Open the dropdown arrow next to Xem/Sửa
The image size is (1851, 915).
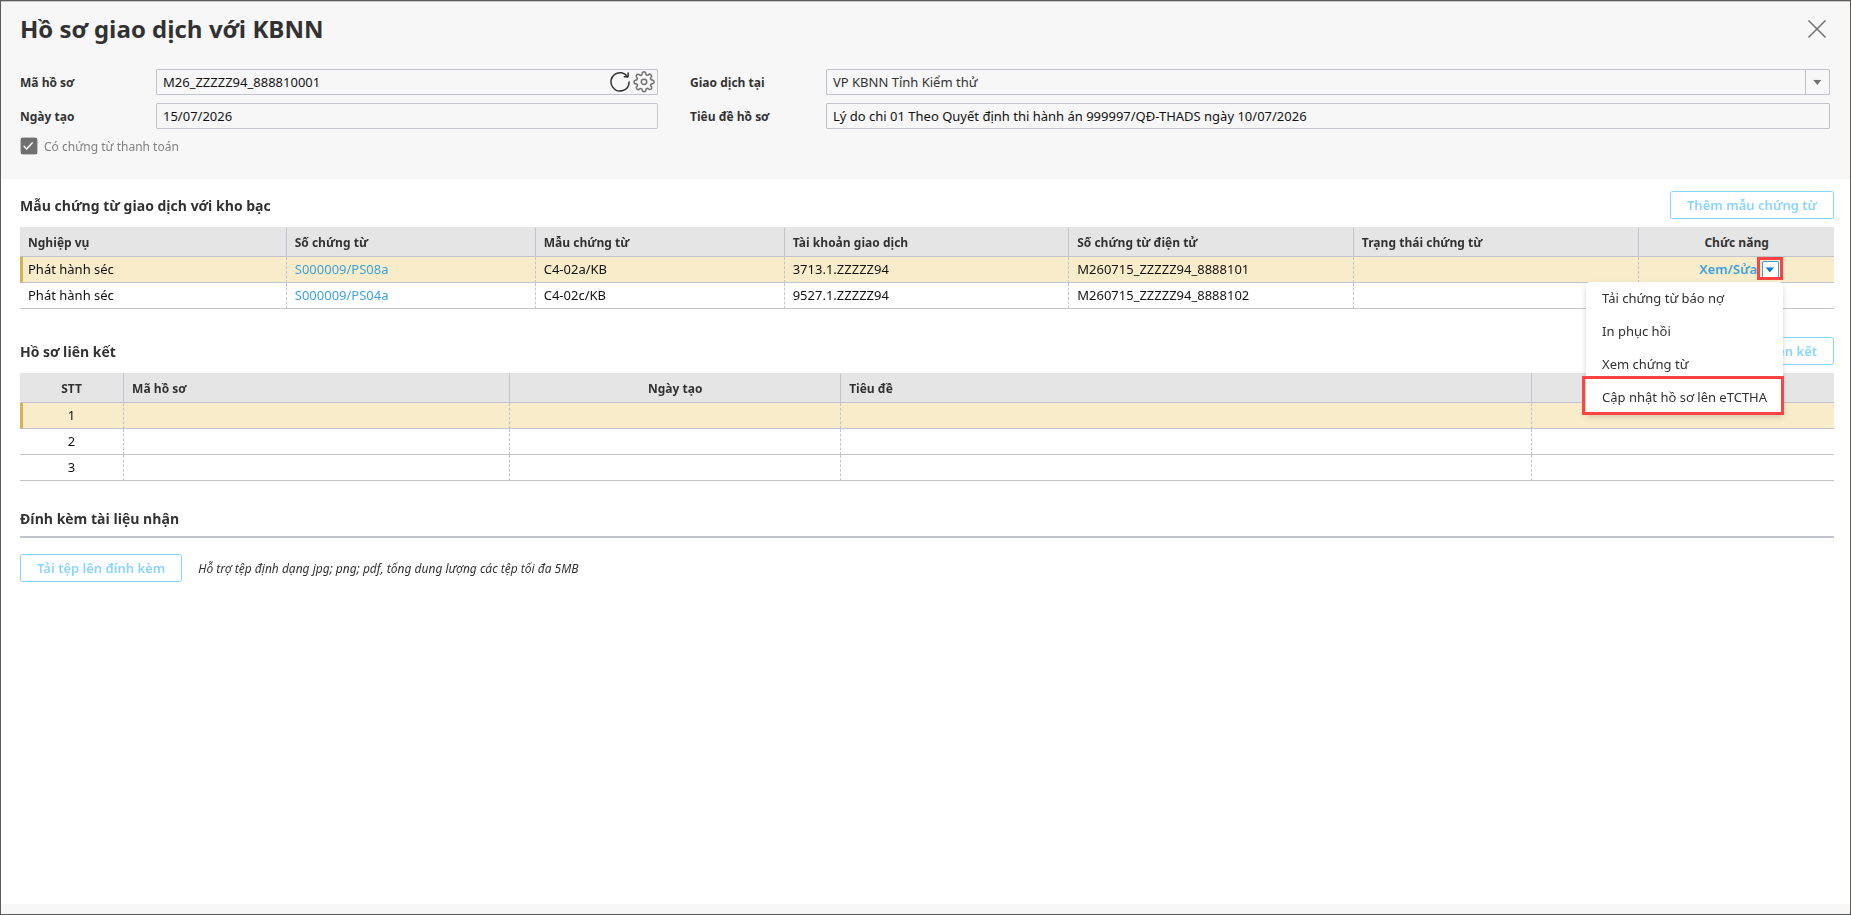[x=1770, y=269]
